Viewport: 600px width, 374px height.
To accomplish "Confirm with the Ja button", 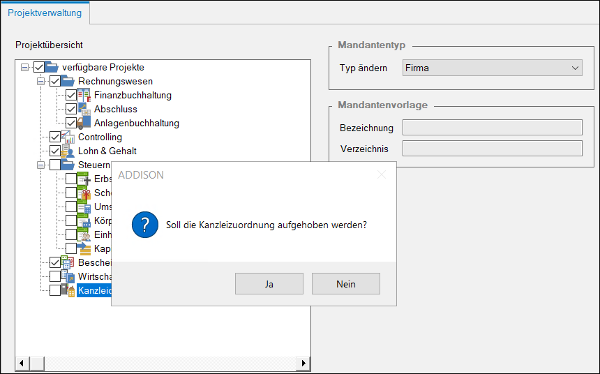I will [x=269, y=284].
